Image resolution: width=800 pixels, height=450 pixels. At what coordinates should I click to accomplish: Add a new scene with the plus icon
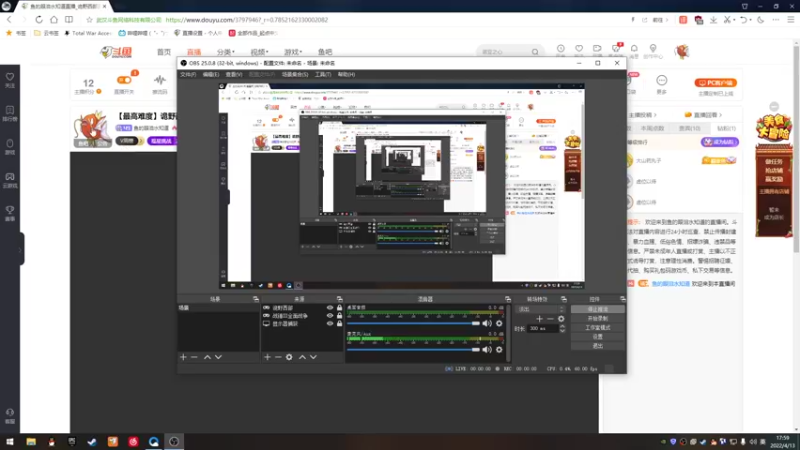183,357
